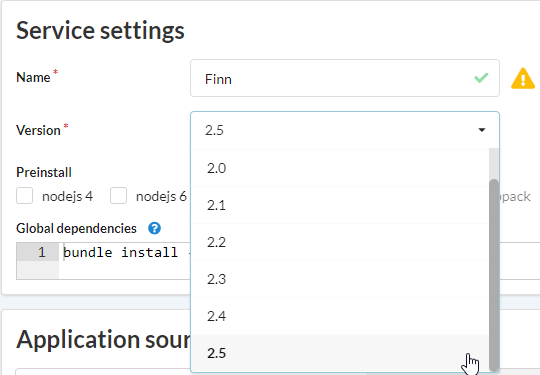
Task: Click the green checkmark in Name field
Action: (481, 78)
